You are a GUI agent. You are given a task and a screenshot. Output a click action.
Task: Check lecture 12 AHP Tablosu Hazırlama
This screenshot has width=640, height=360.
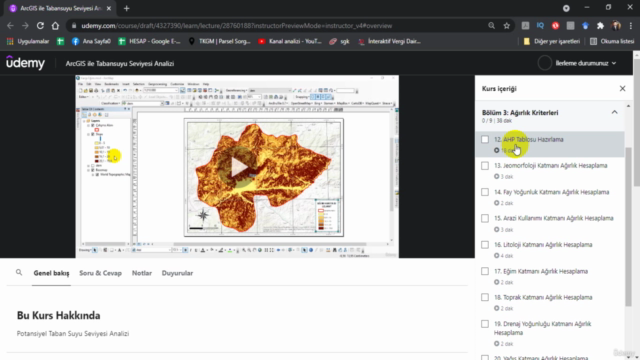pyautogui.click(x=485, y=140)
